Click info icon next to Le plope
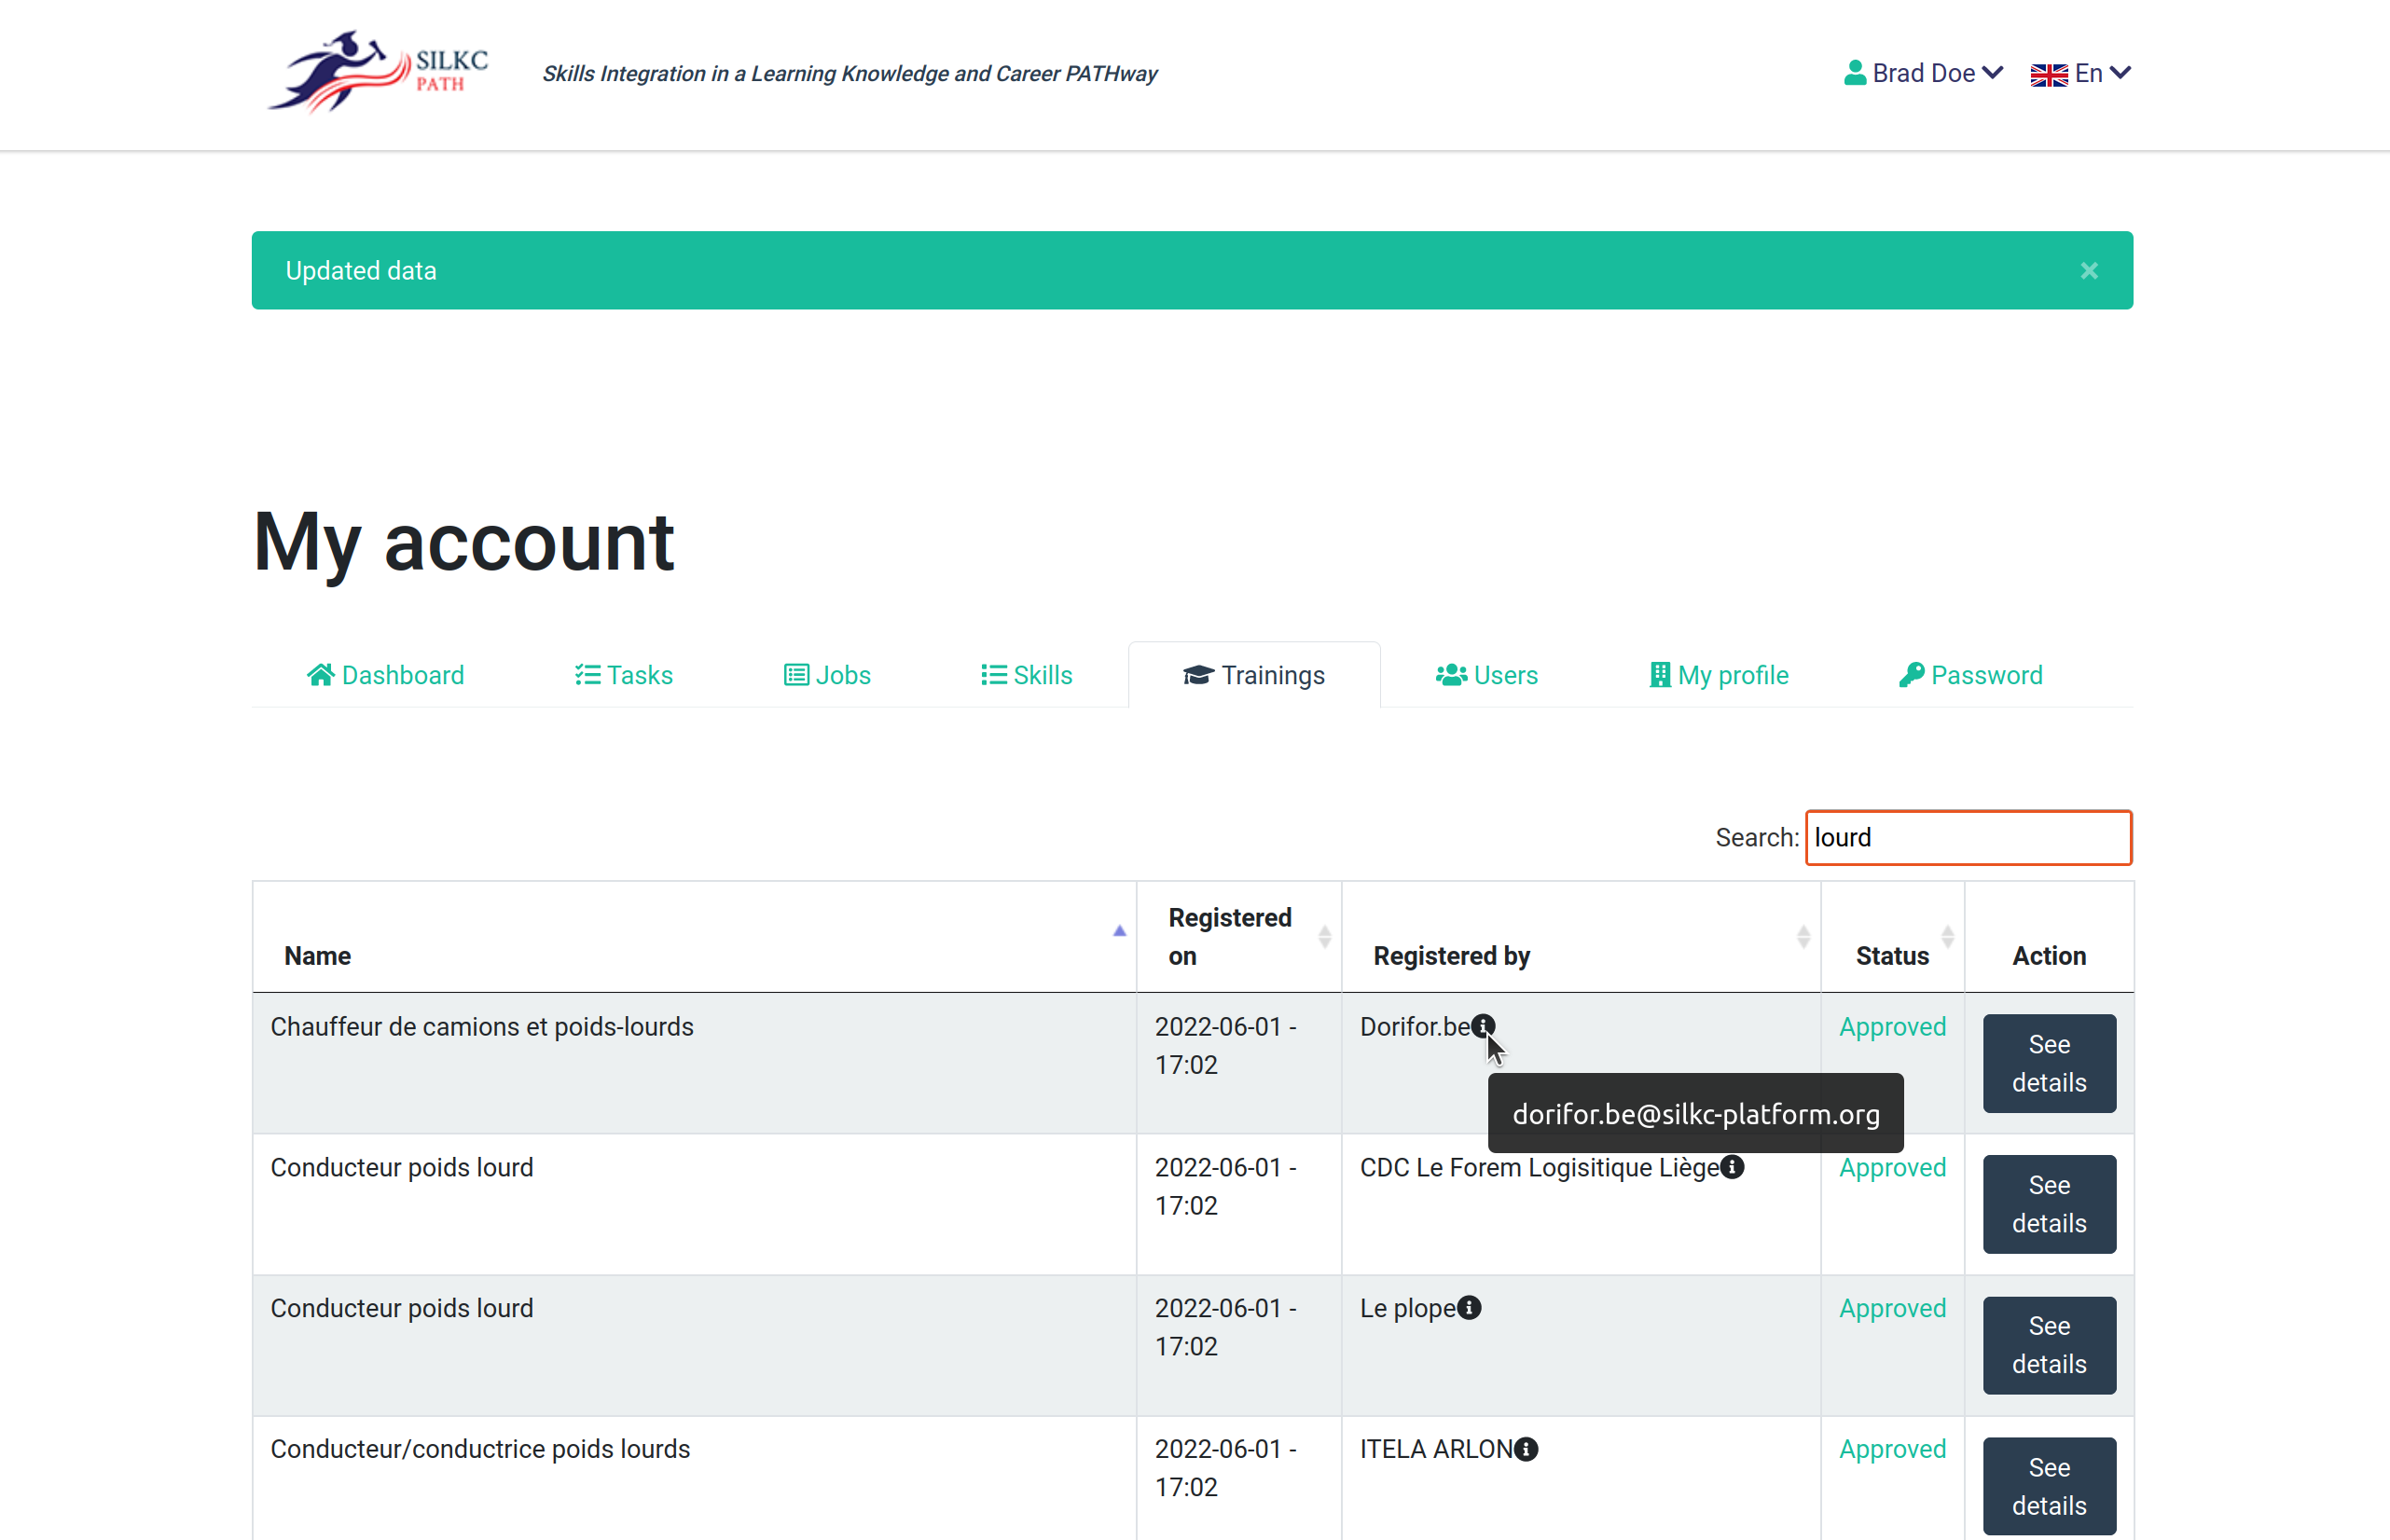 click(1469, 1308)
